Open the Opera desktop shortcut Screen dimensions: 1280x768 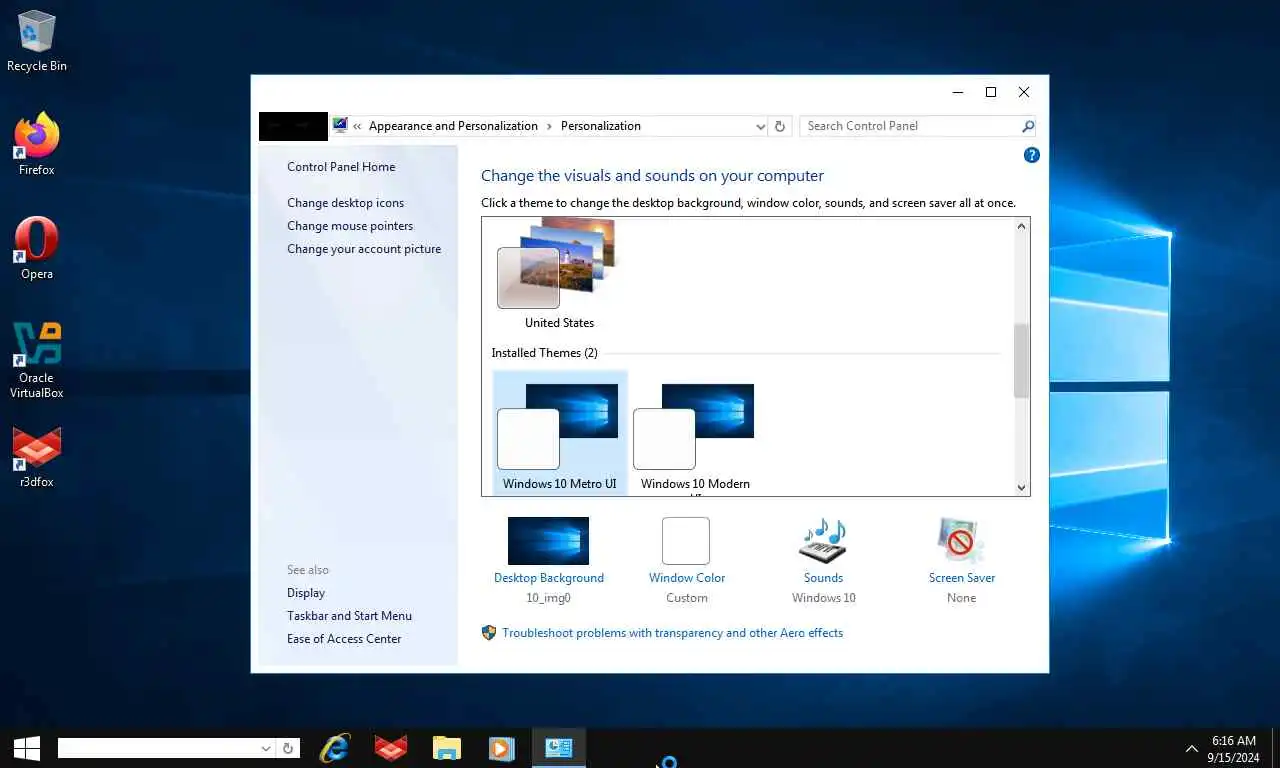tap(37, 249)
